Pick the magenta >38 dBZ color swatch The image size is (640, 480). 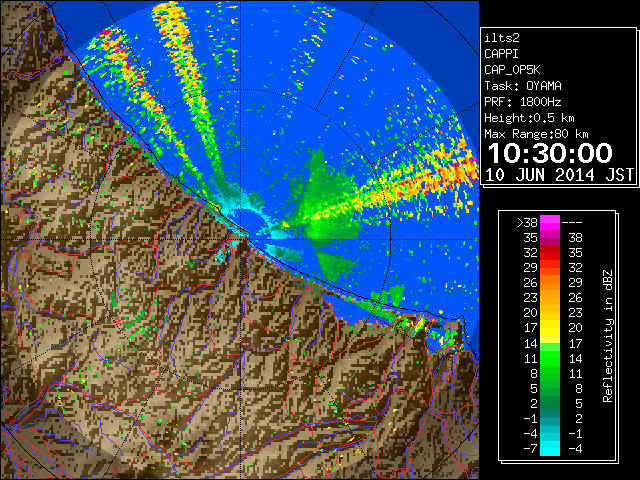[549, 222]
